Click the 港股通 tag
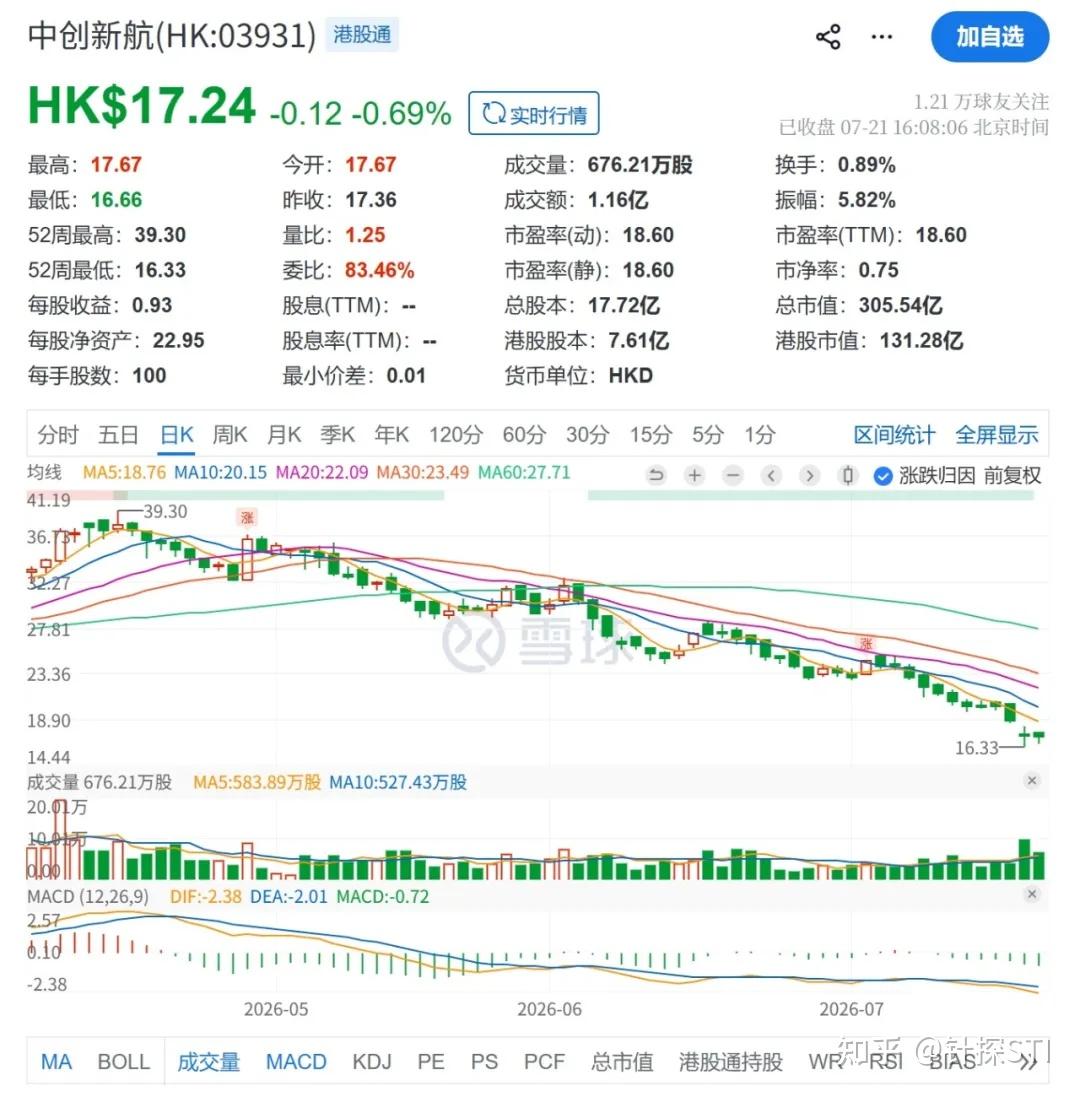This screenshot has height=1097, width=1080. click(362, 34)
